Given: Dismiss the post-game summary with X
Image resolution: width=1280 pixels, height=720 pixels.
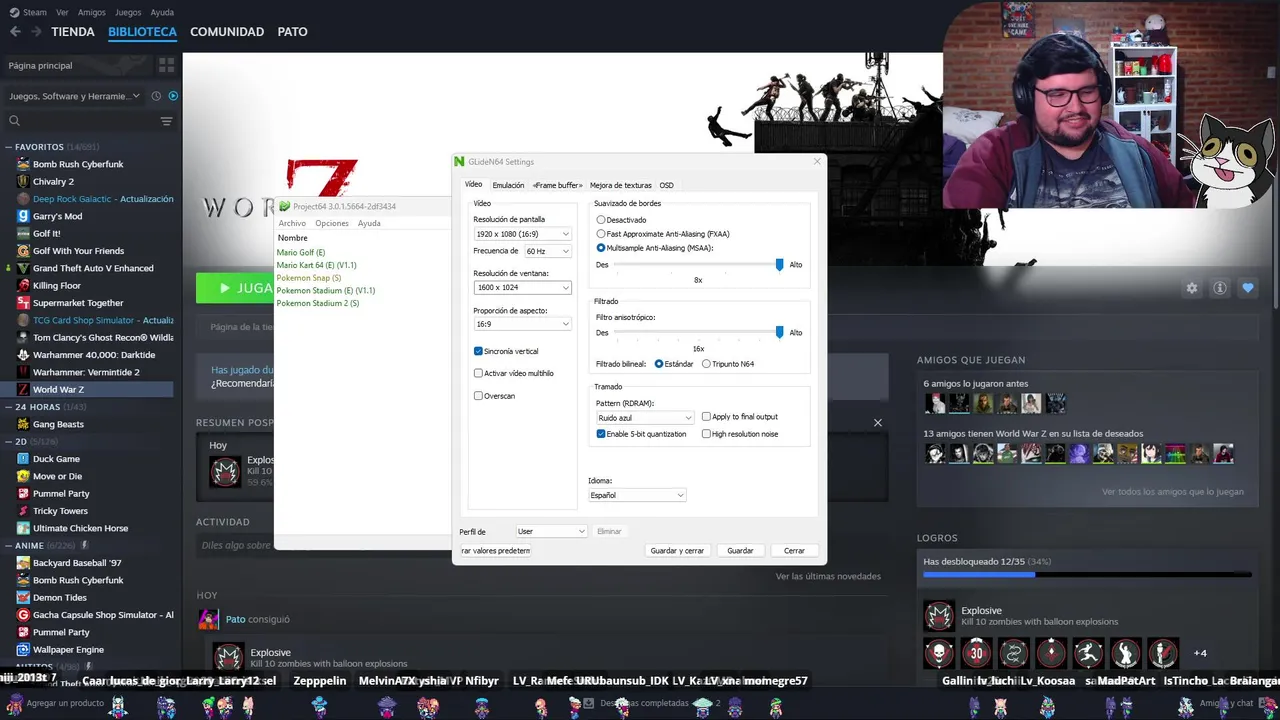Looking at the screenshot, I should tap(878, 422).
